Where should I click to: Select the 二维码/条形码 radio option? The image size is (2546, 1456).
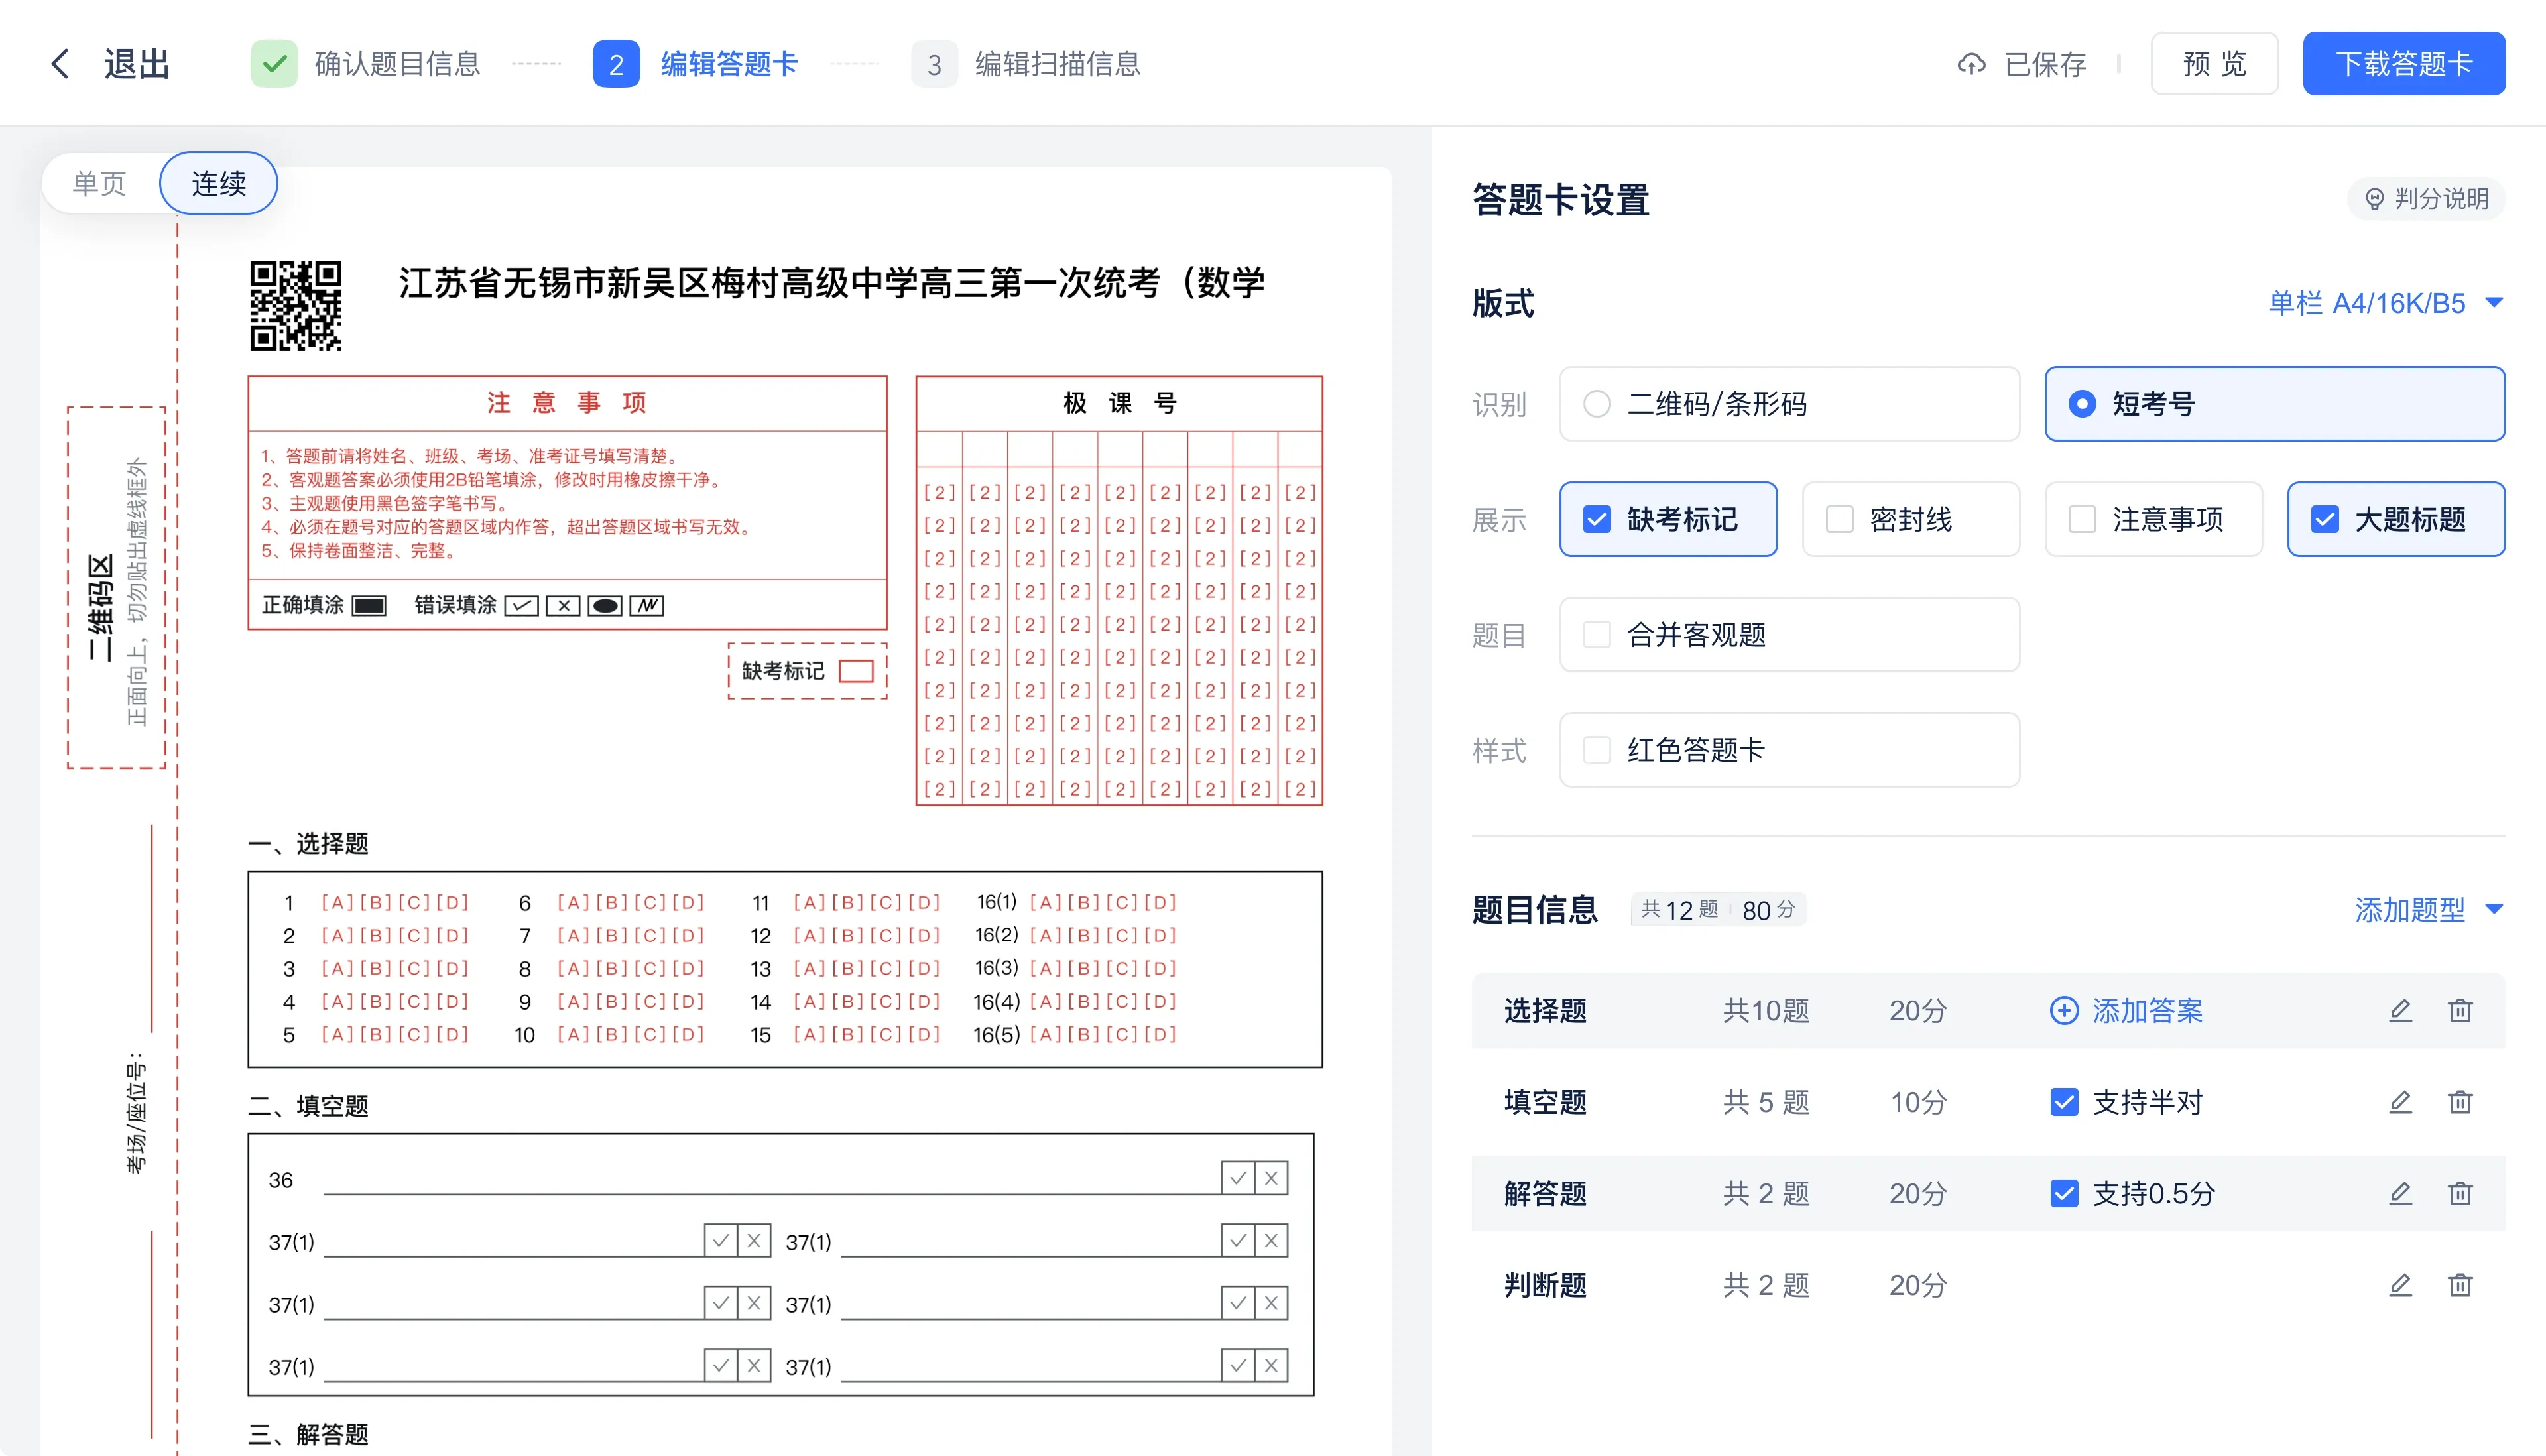point(1789,404)
